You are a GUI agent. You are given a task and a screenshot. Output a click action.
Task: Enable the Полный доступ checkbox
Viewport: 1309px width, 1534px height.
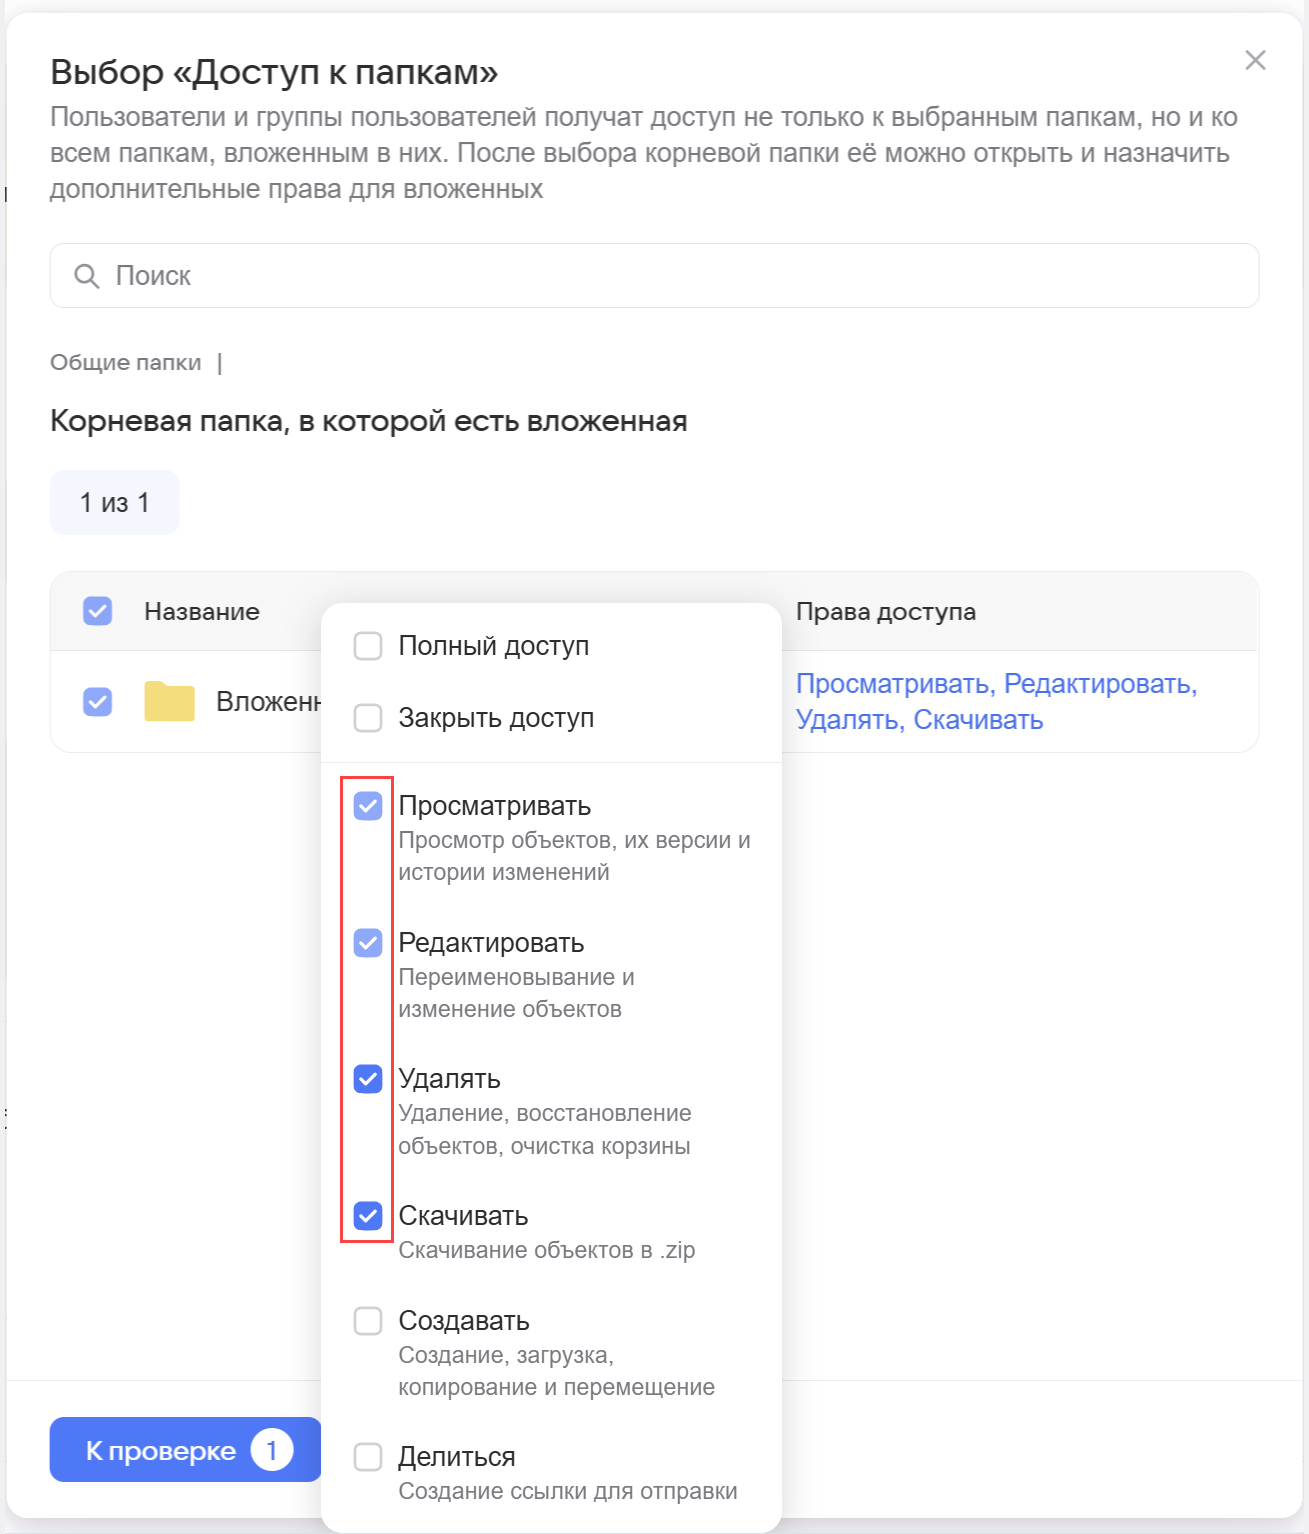(x=368, y=646)
